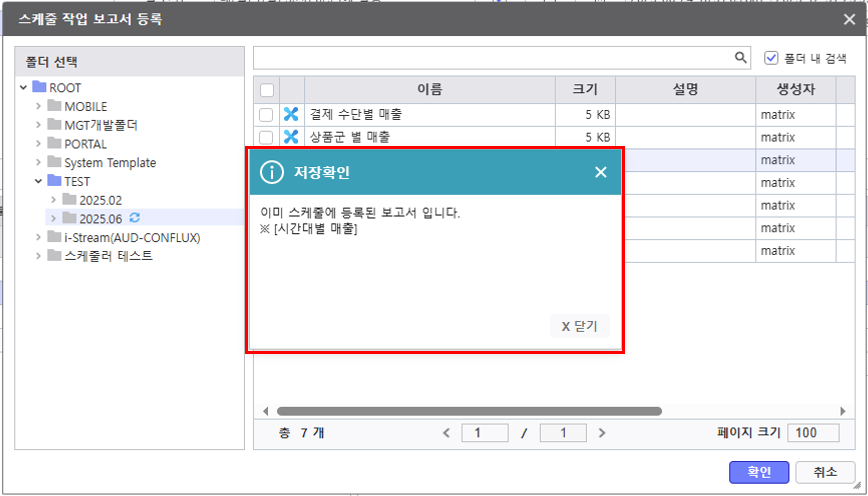Image resolution: width=868 pixels, height=496 pixels.
Task: Click the TEST folder icon
Action: (x=54, y=180)
